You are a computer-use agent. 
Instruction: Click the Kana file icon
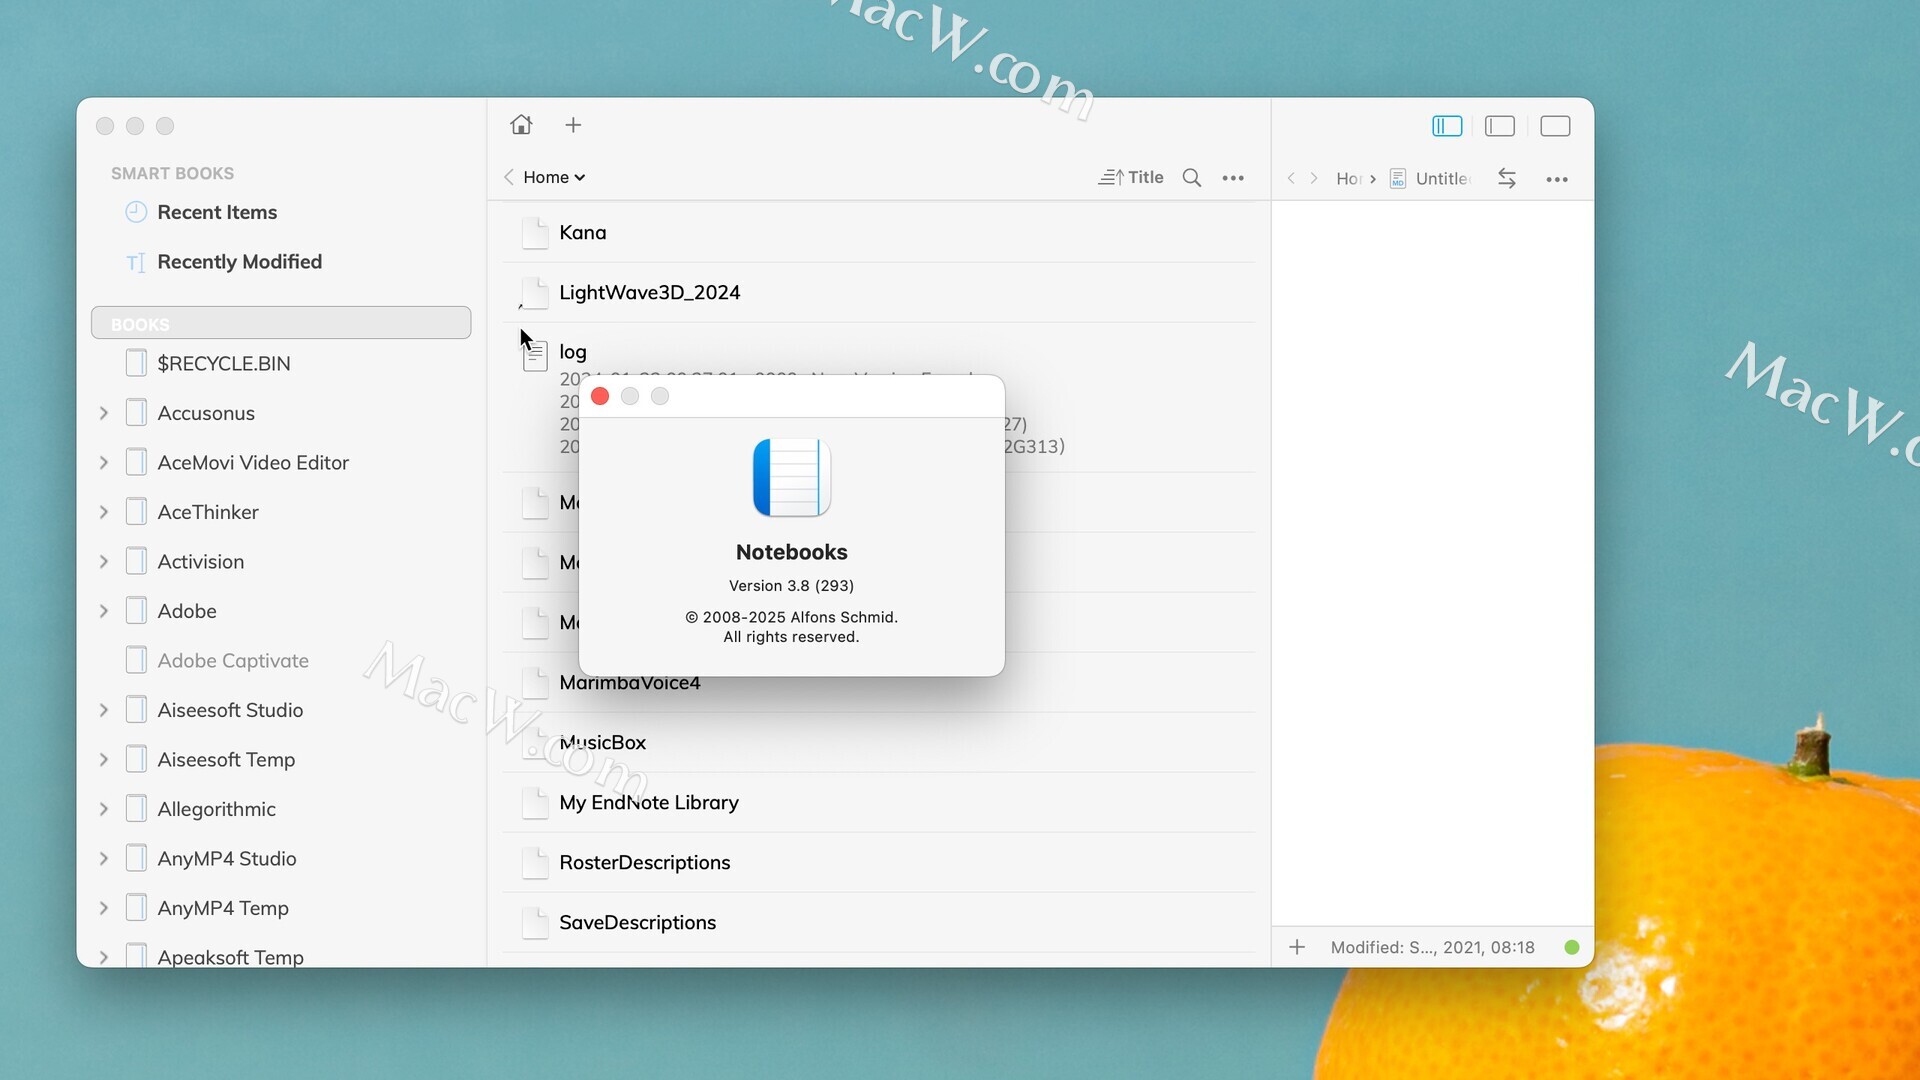point(535,232)
